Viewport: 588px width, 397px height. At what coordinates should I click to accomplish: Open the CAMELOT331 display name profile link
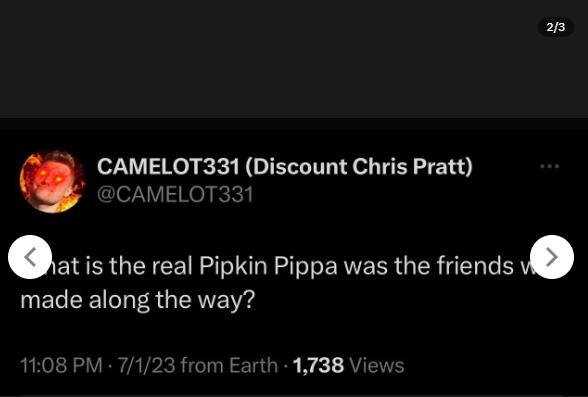click(285, 166)
